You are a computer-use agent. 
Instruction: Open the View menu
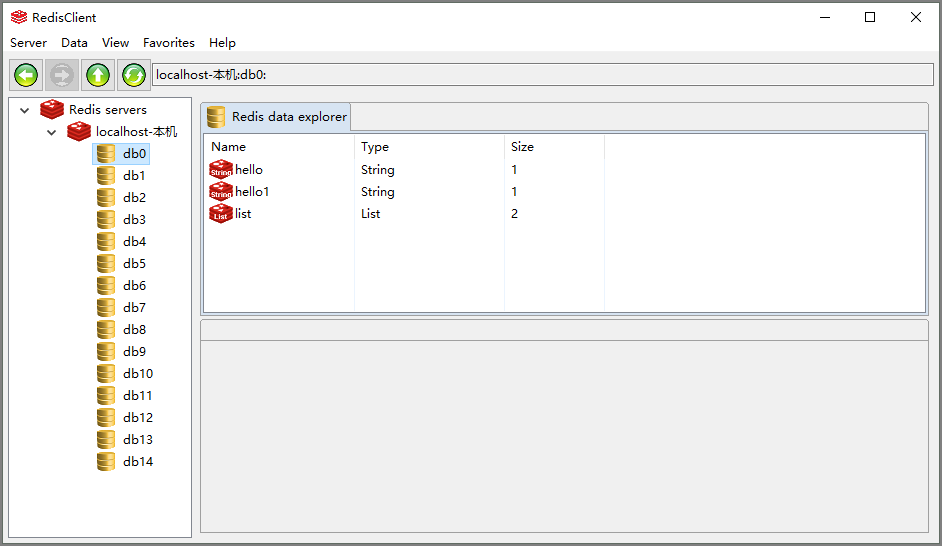coord(115,43)
